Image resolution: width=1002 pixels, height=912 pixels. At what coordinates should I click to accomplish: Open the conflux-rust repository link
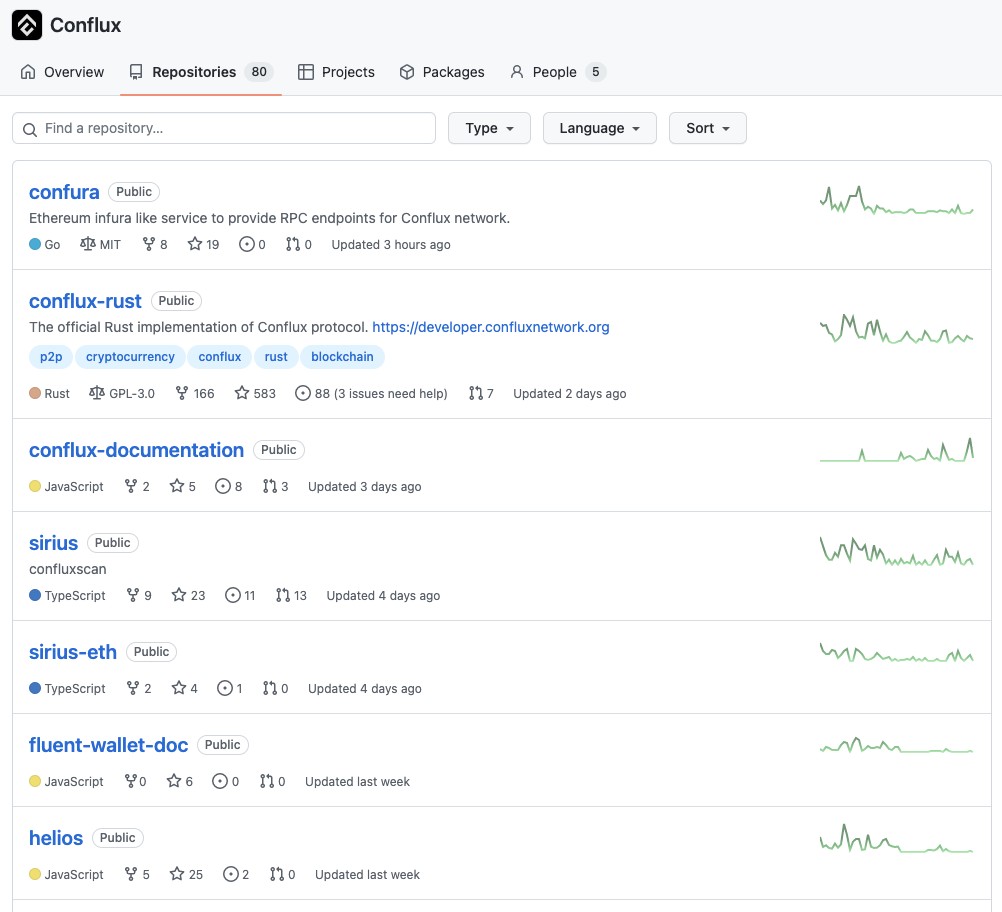[x=85, y=301]
